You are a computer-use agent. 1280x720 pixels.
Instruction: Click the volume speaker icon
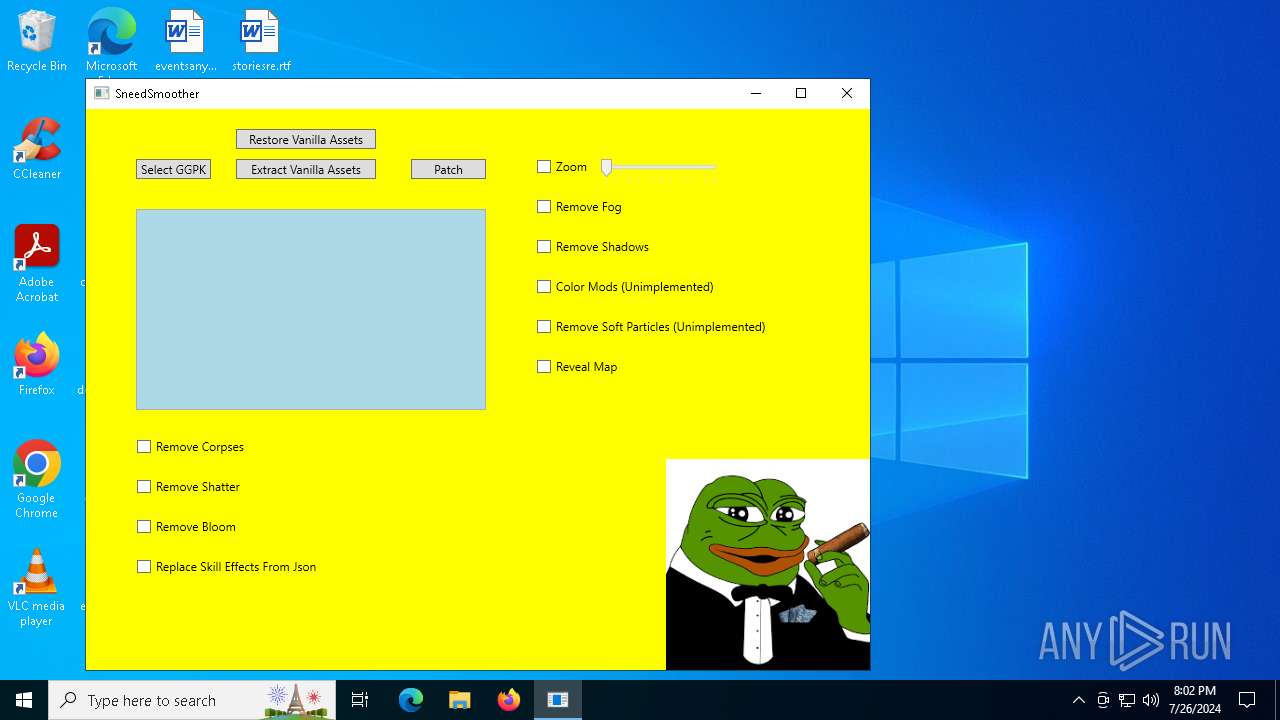[1151, 700]
